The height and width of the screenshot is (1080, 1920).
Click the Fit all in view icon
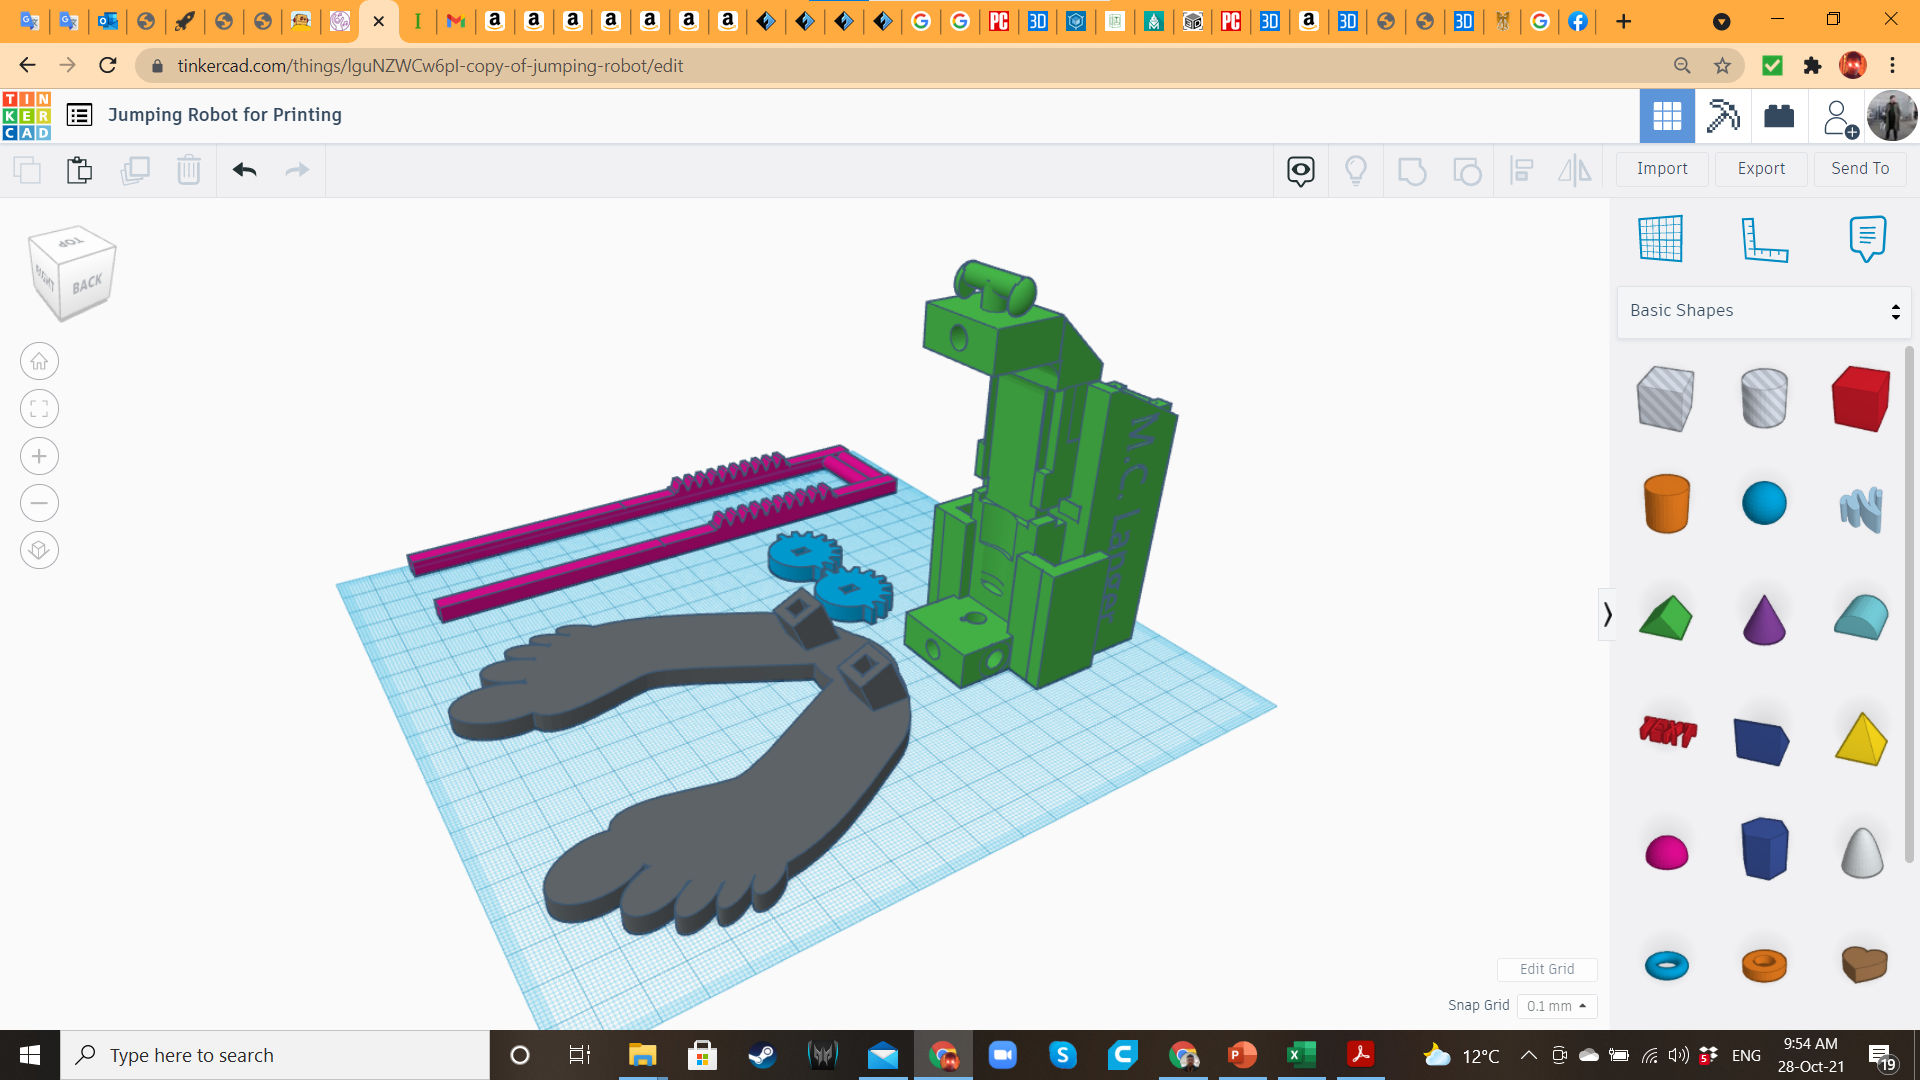[x=39, y=409]
